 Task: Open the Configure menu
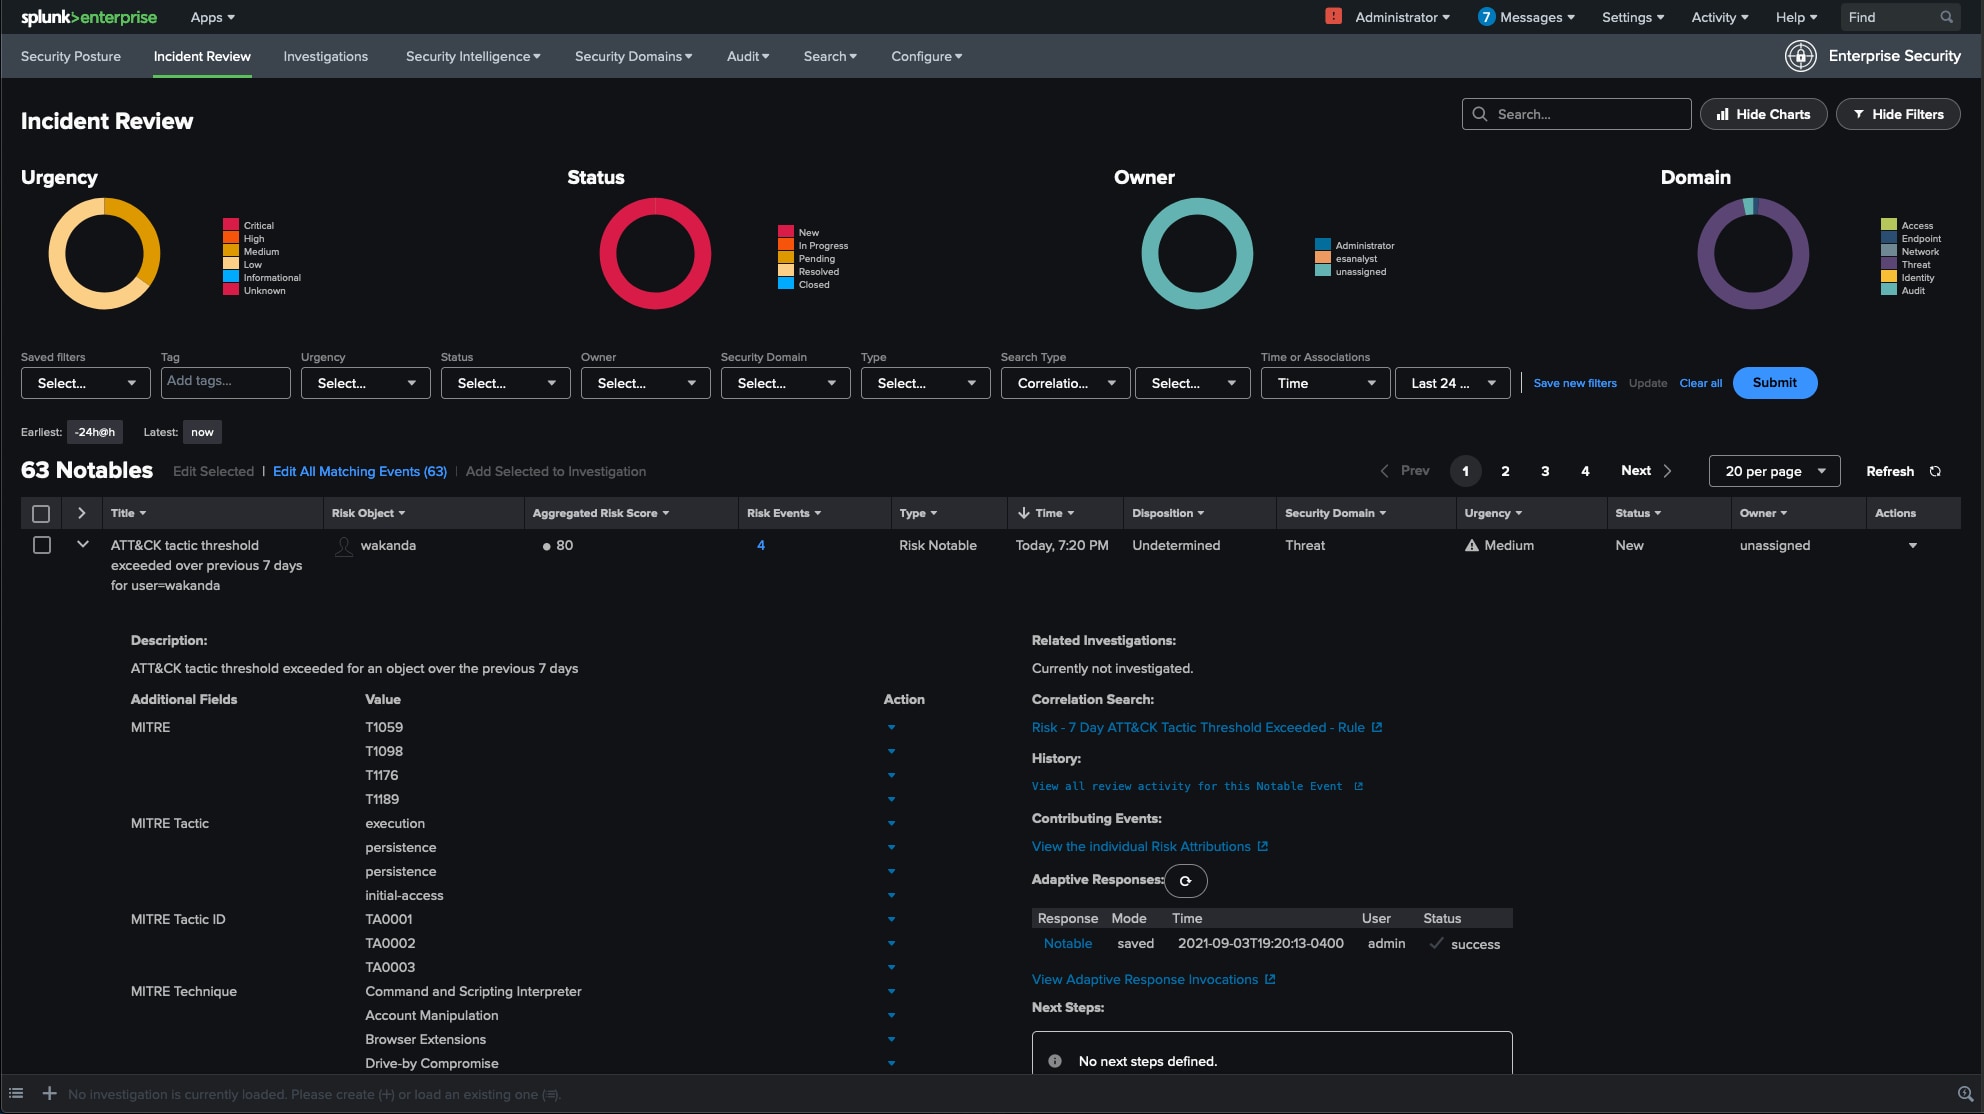926,56
